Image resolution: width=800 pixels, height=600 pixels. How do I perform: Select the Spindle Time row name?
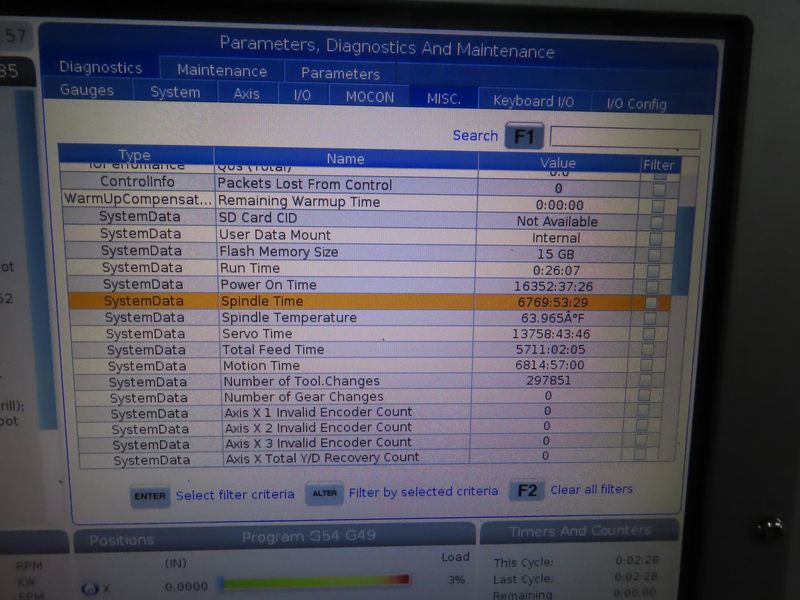click(262, 301)
